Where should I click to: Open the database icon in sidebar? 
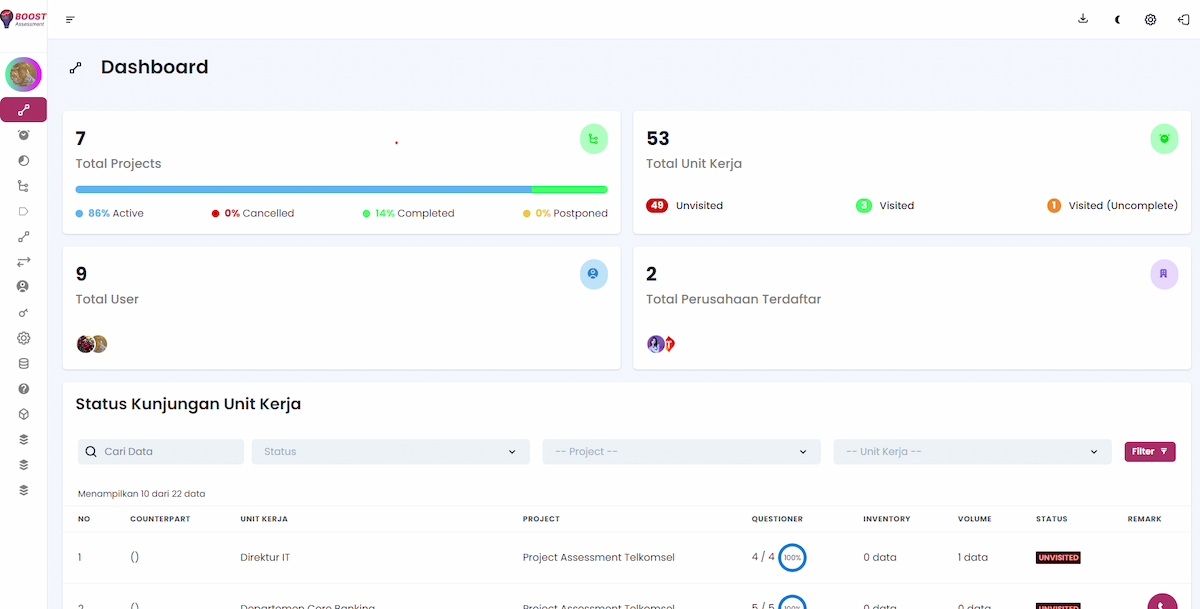[24, 364]
